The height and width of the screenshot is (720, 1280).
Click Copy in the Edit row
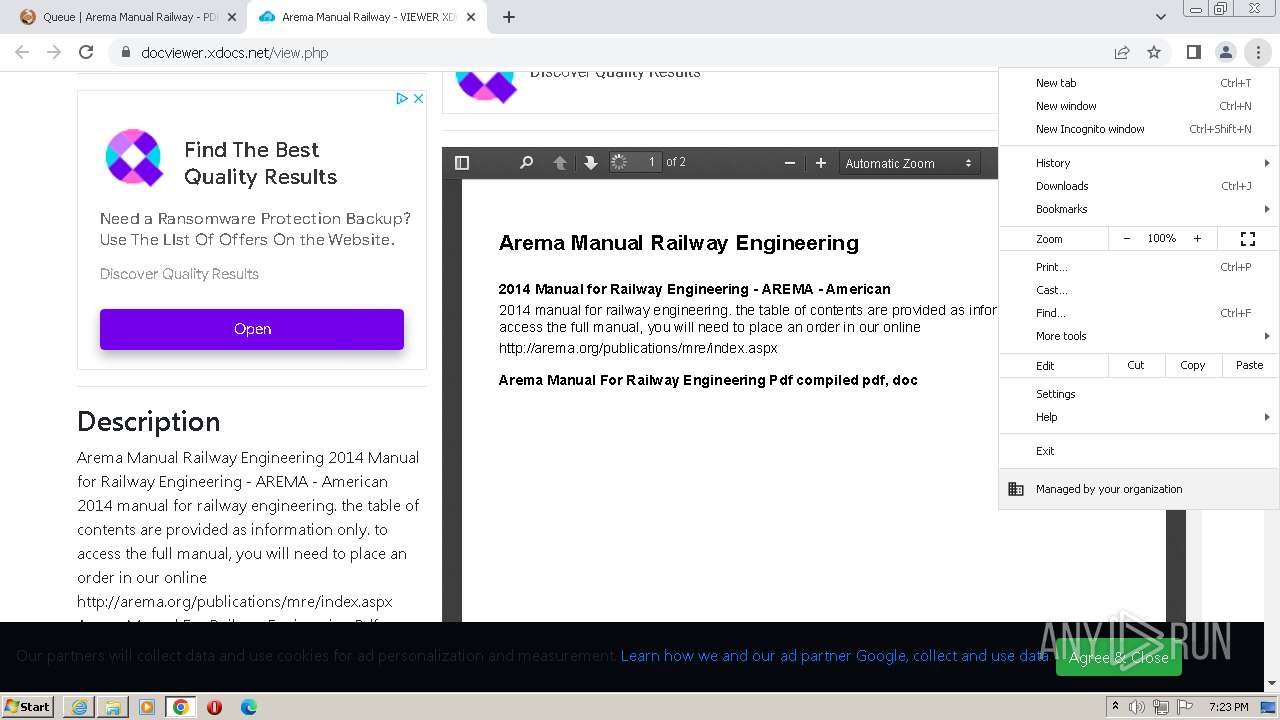[1193, 365]
